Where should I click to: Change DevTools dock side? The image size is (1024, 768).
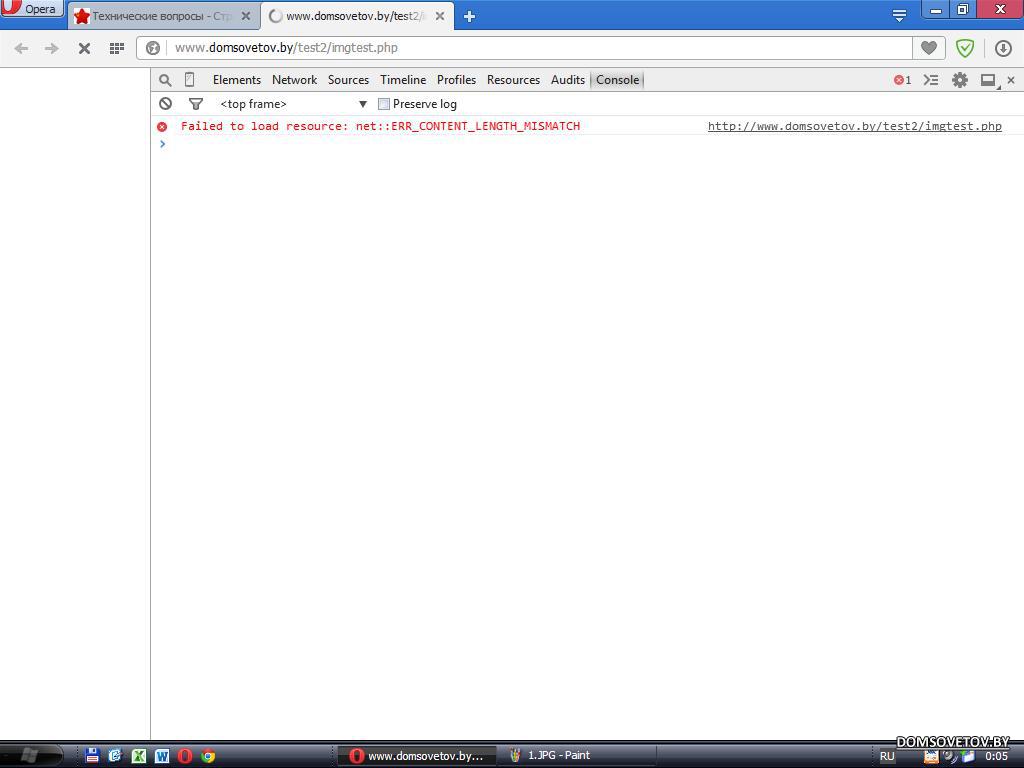(x=989, y=80)
